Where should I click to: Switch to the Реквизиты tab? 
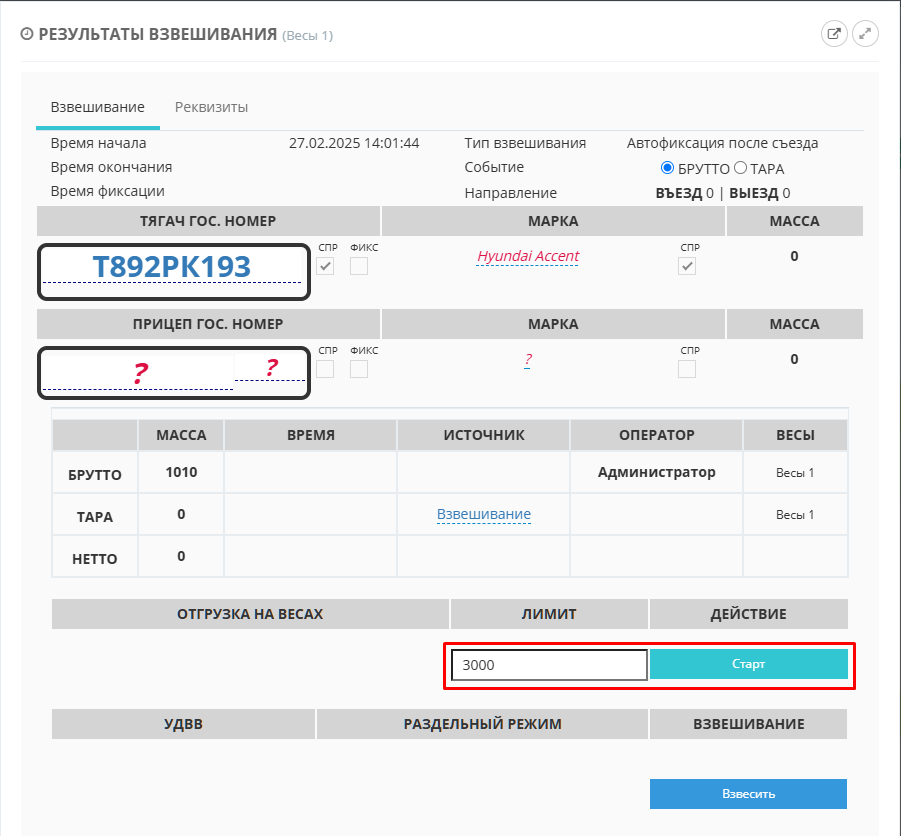pos(211,107)
